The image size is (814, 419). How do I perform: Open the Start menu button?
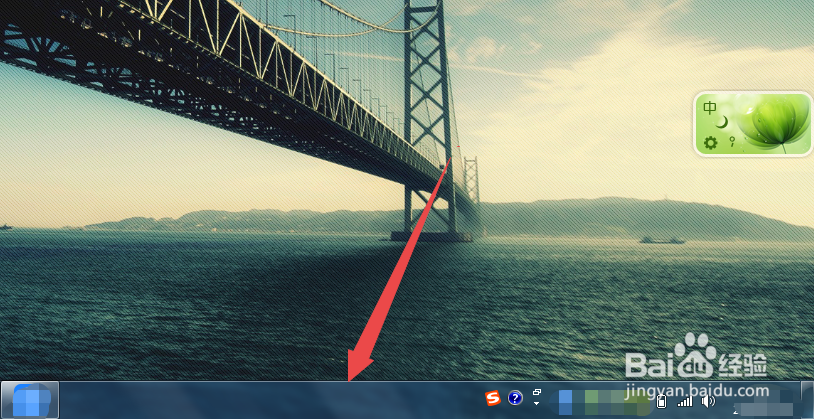[30, 400]
